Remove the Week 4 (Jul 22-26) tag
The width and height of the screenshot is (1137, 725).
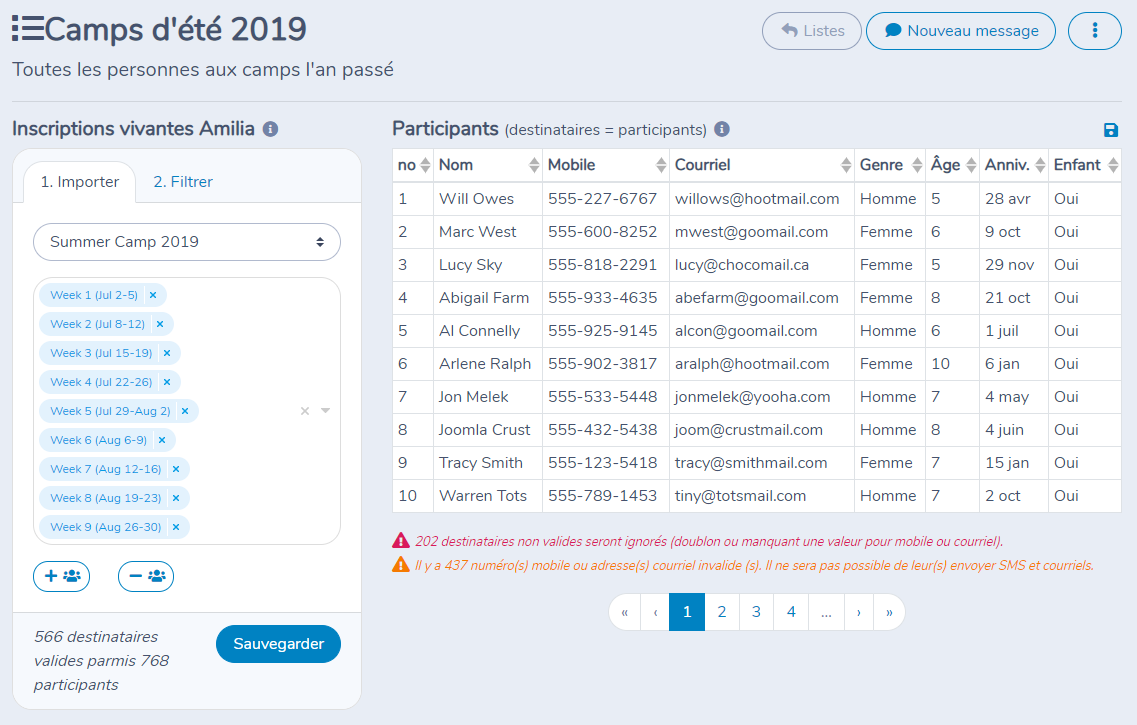tap(167, 382)
